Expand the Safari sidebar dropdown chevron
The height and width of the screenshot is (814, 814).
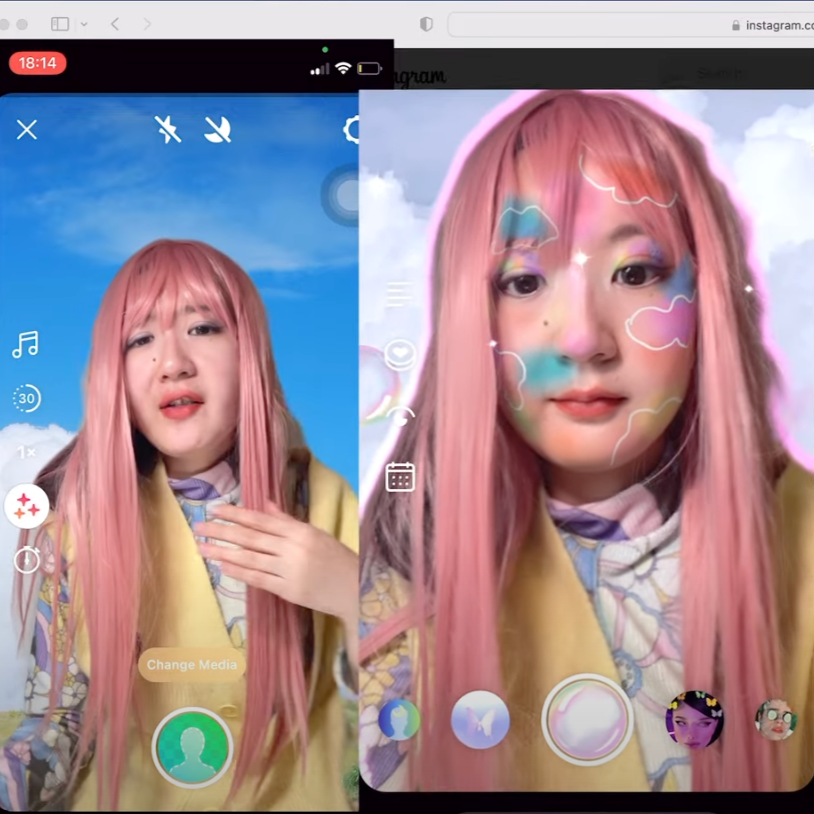click(x=84, y=24)
